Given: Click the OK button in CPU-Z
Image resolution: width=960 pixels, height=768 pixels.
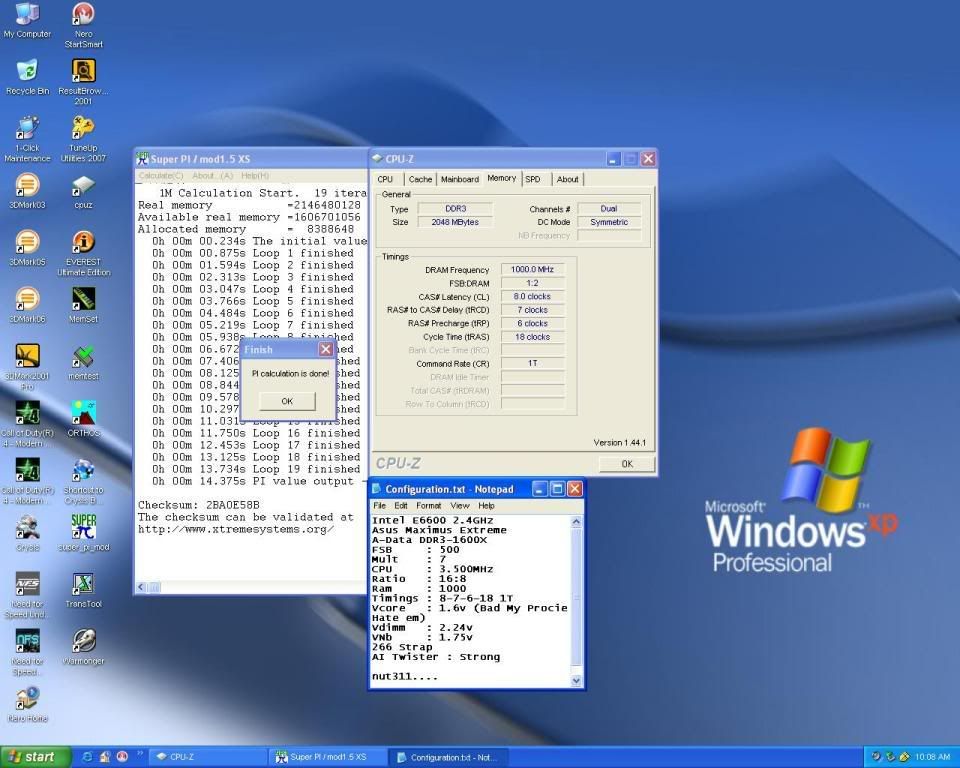Looking at the screenshot, I should pyautogui.click(x=626, y=464).
